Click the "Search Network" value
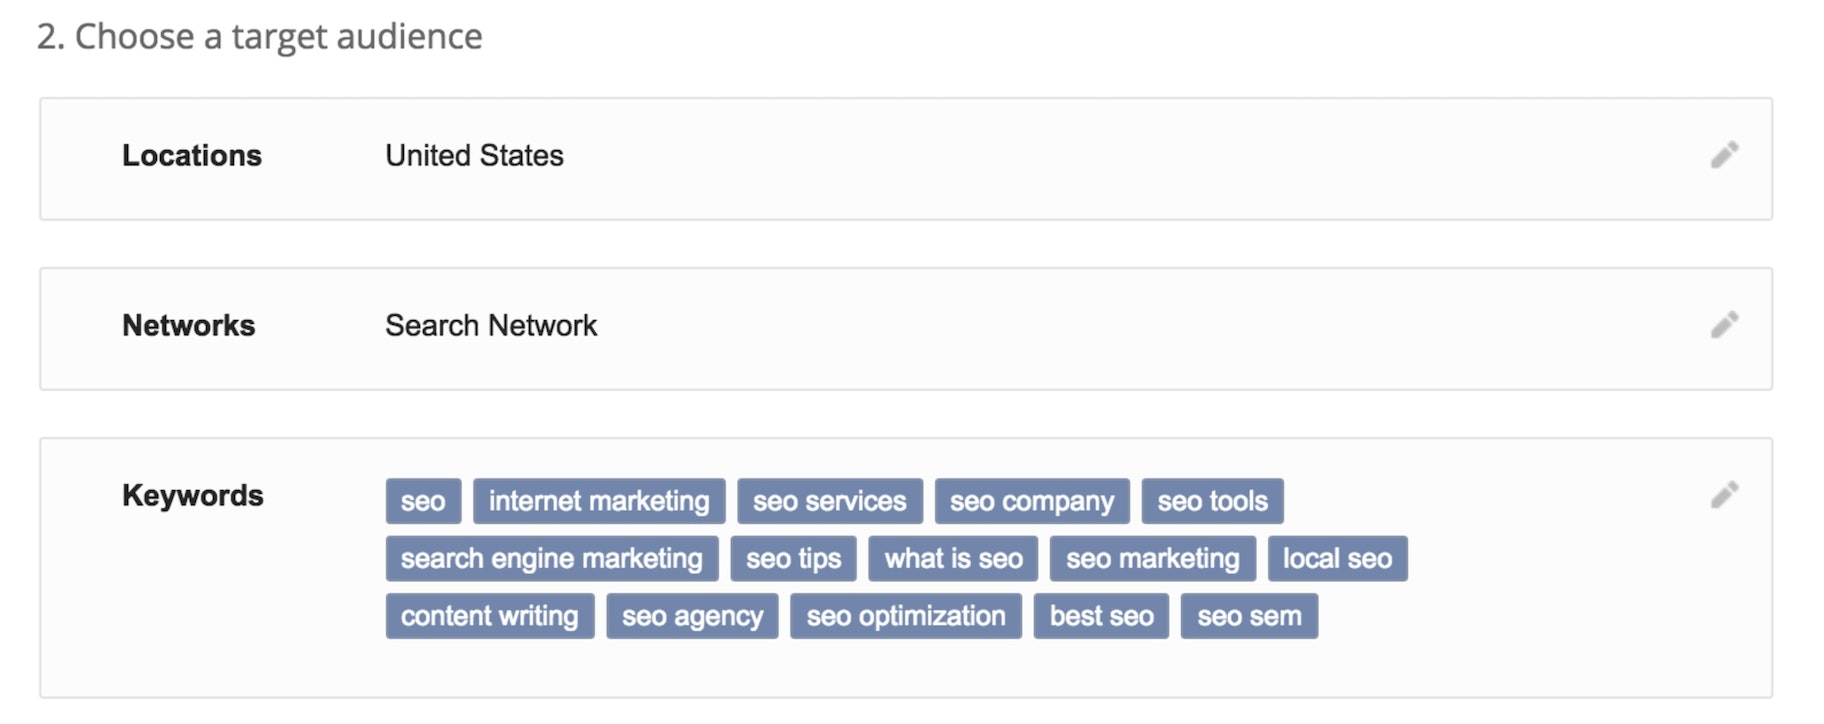1824x724 pixels. [x=491, y=326]
